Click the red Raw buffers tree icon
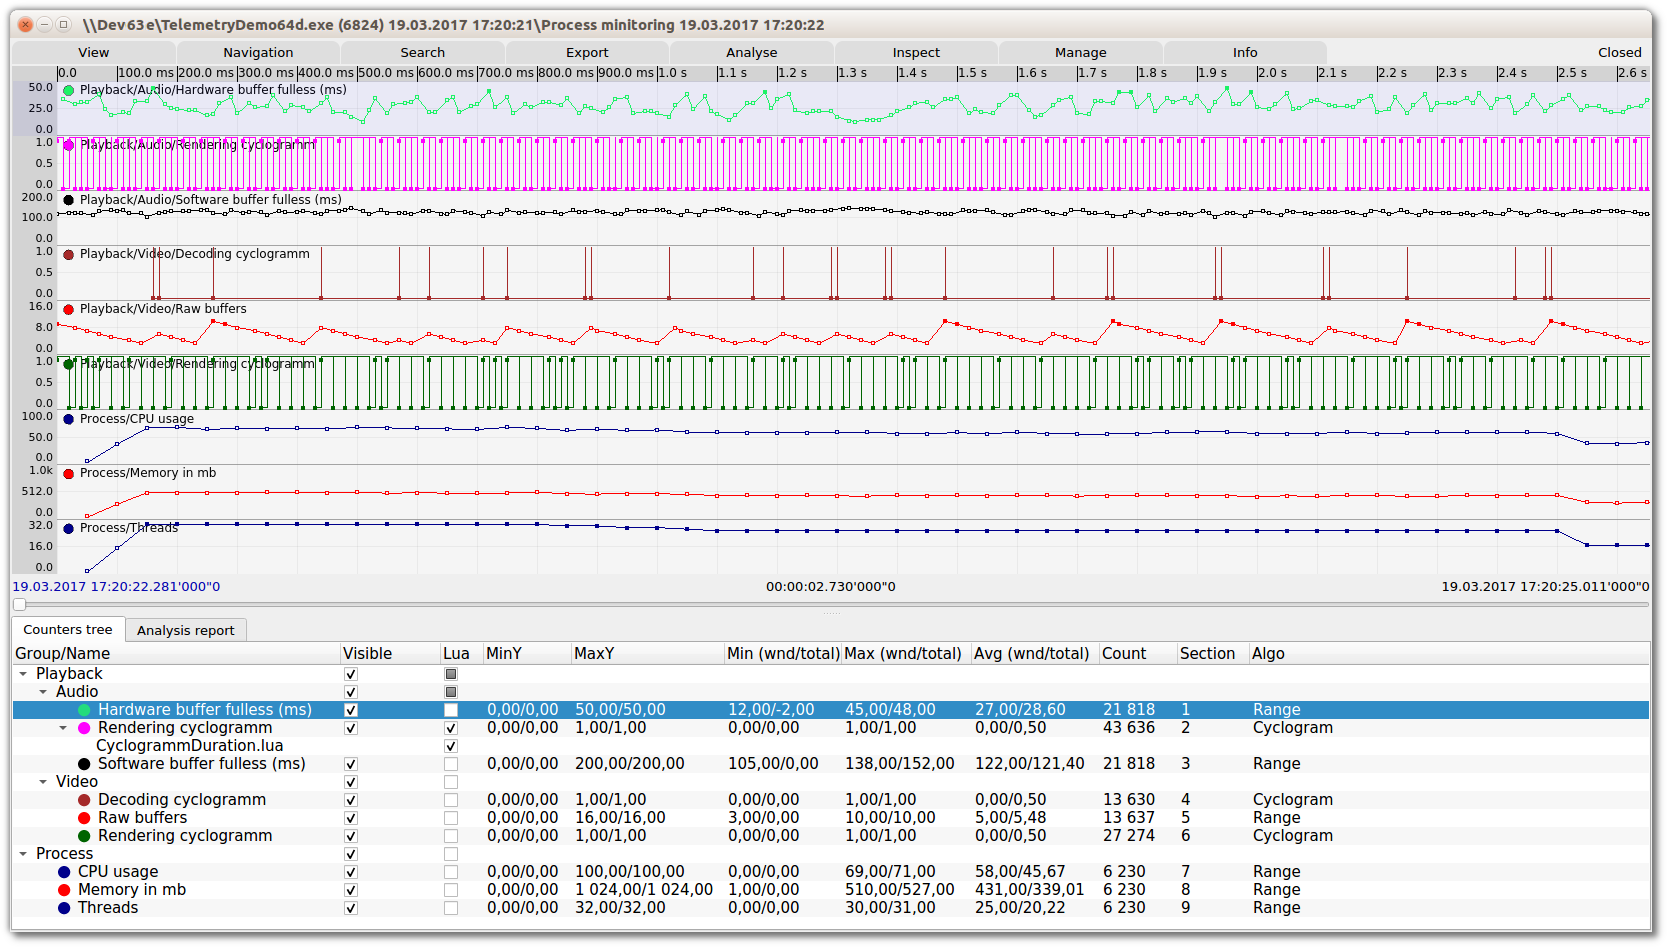This screenshot has width=1668, height=948. click(84, 818)
